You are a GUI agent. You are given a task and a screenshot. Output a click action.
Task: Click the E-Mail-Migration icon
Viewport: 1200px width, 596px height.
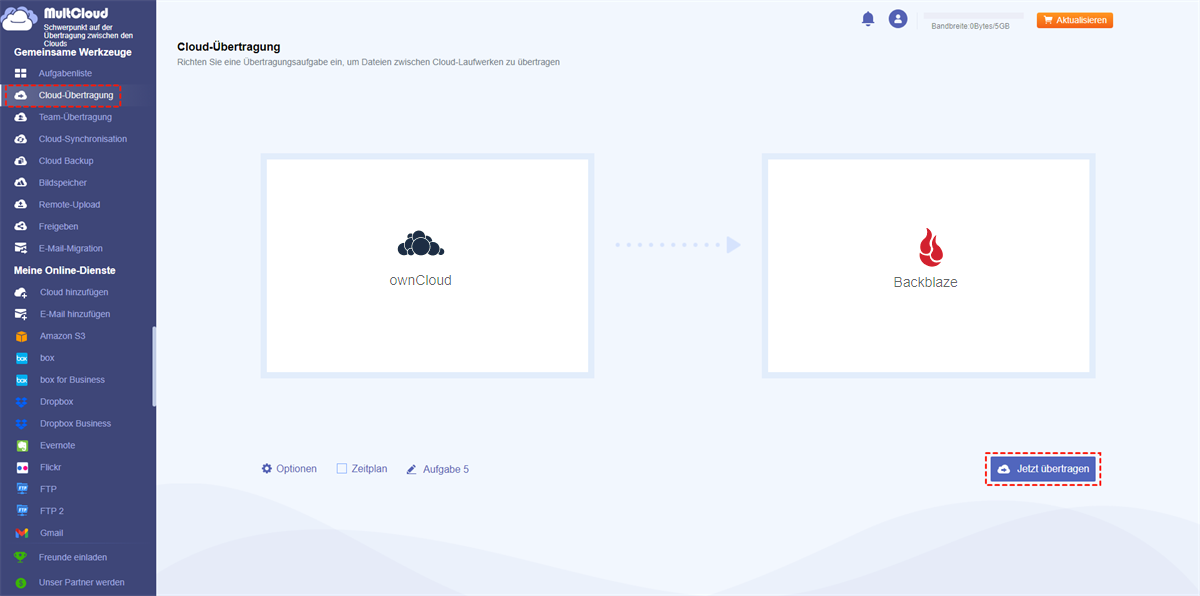(20, 249)
